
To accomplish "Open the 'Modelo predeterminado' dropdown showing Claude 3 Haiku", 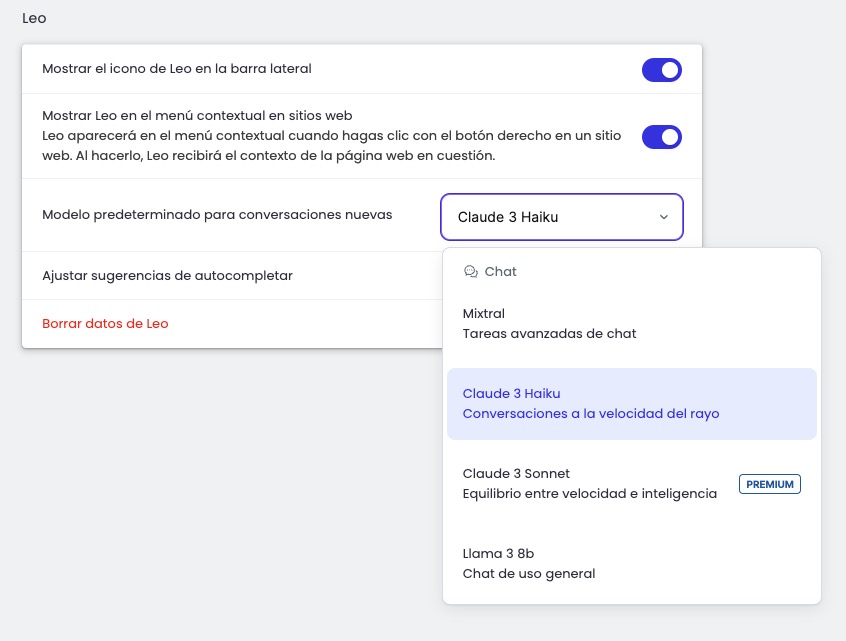I will pyautogui.click(x=561, y=216).
